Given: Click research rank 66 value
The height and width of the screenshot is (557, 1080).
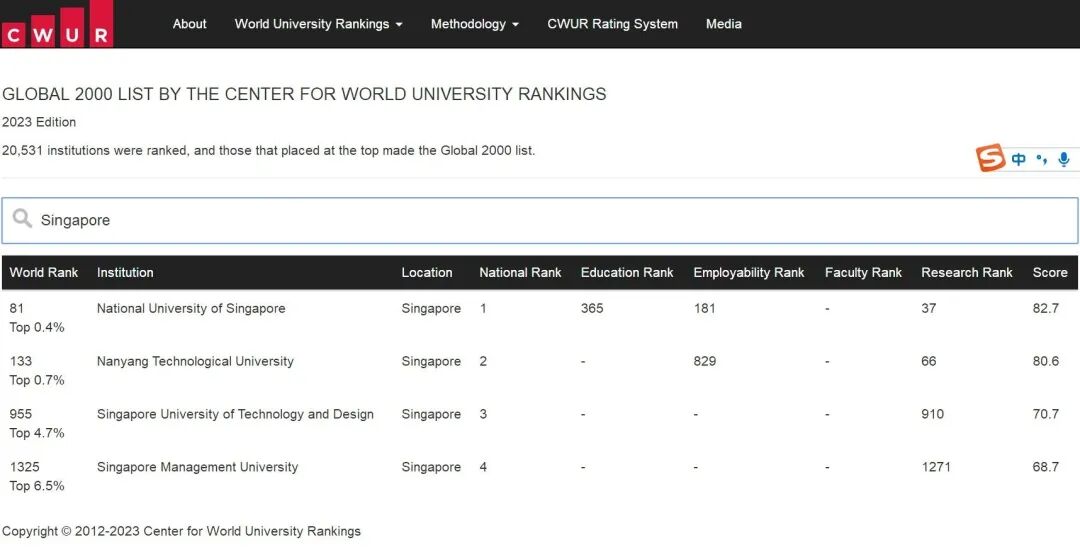Looking at the screenshot, I should coord(928,361).
